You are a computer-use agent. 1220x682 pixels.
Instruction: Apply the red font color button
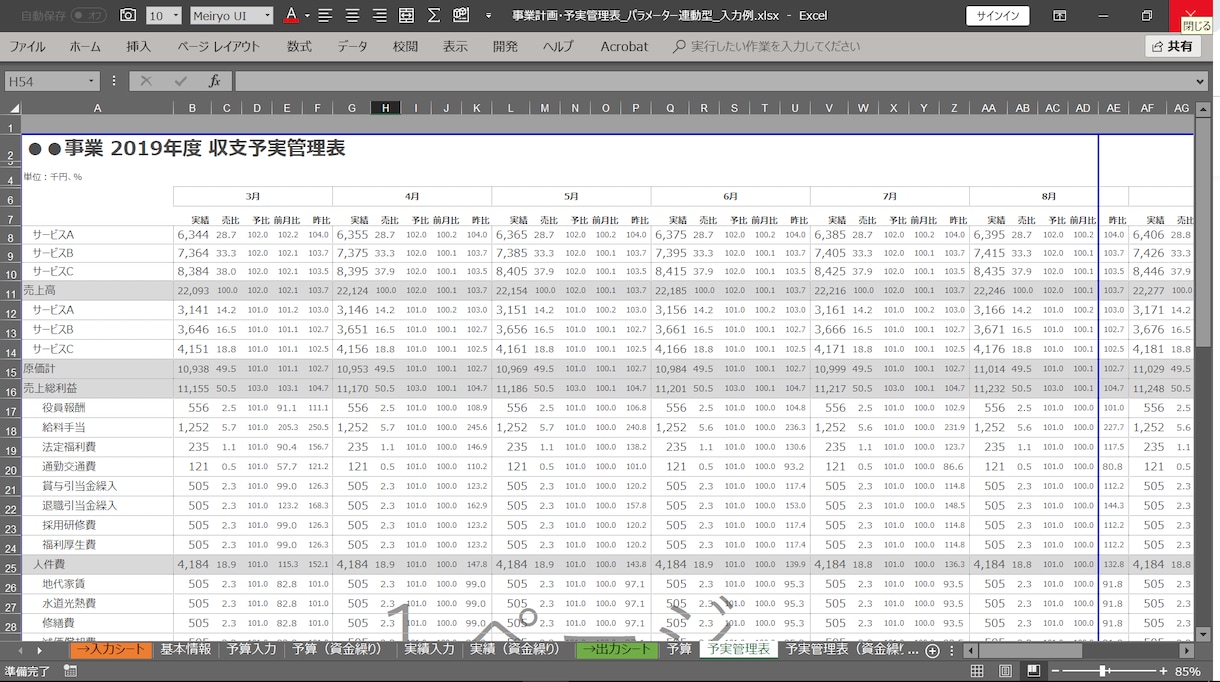click(290, 15)
